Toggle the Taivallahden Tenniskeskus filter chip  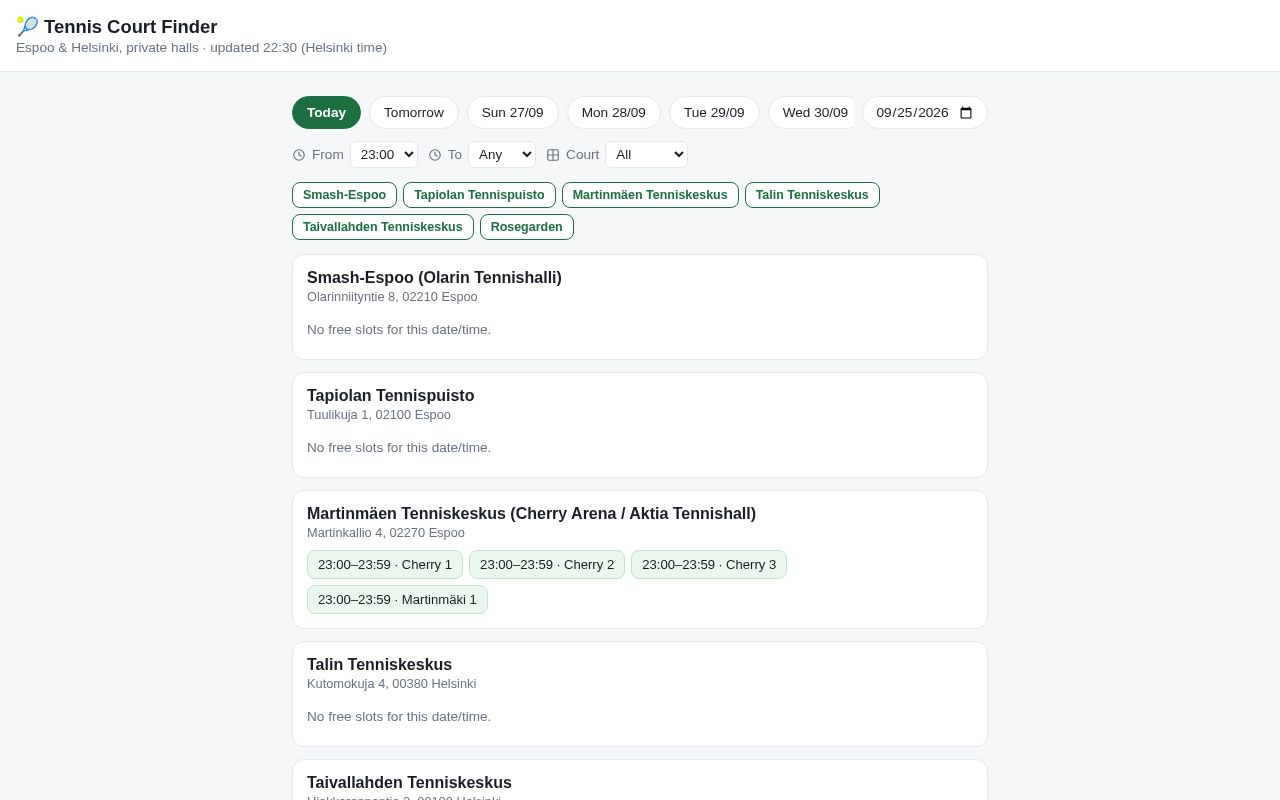(383, 227)
